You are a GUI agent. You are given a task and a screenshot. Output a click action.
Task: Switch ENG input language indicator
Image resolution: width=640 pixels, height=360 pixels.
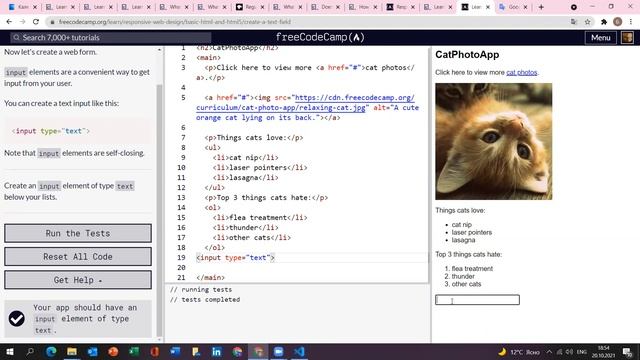pyautogui.click(x=582, y=352)
